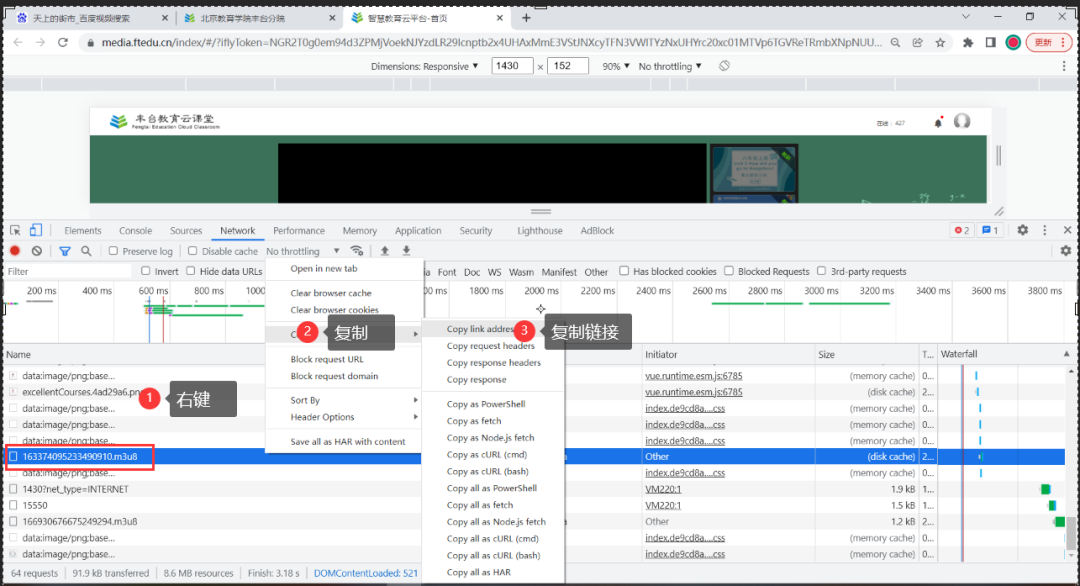This screenshot has height=586, width=1080.
Task: Click the rotate screen icon in device toolbar
Action: (725, 66)
